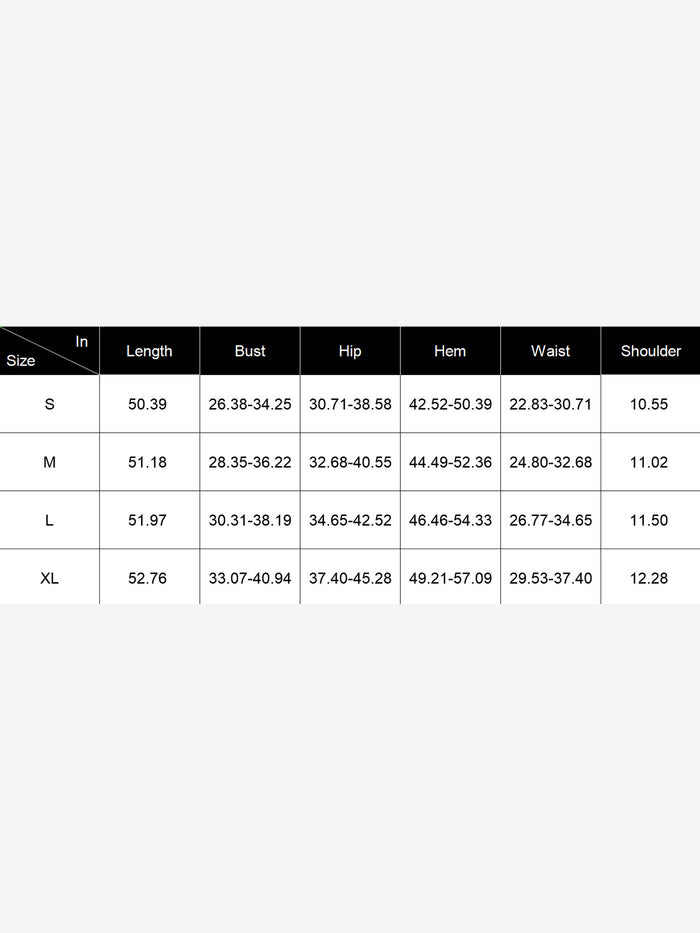Select the M size row label
Image resolution: width=700 pixels, height=933 pixels.
point(50,462)
